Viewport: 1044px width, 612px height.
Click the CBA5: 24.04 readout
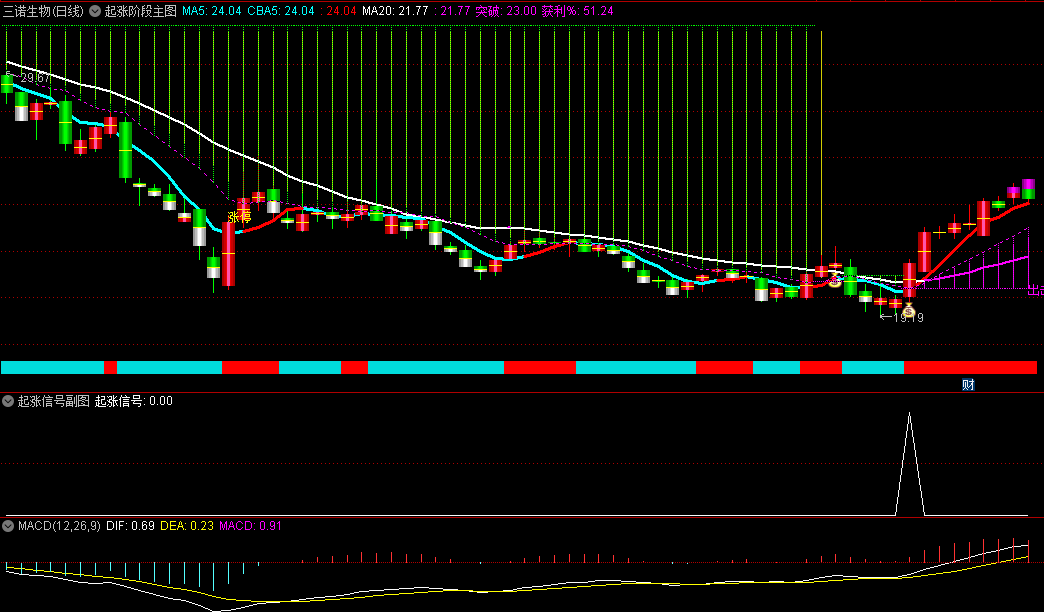click(280, 11)
